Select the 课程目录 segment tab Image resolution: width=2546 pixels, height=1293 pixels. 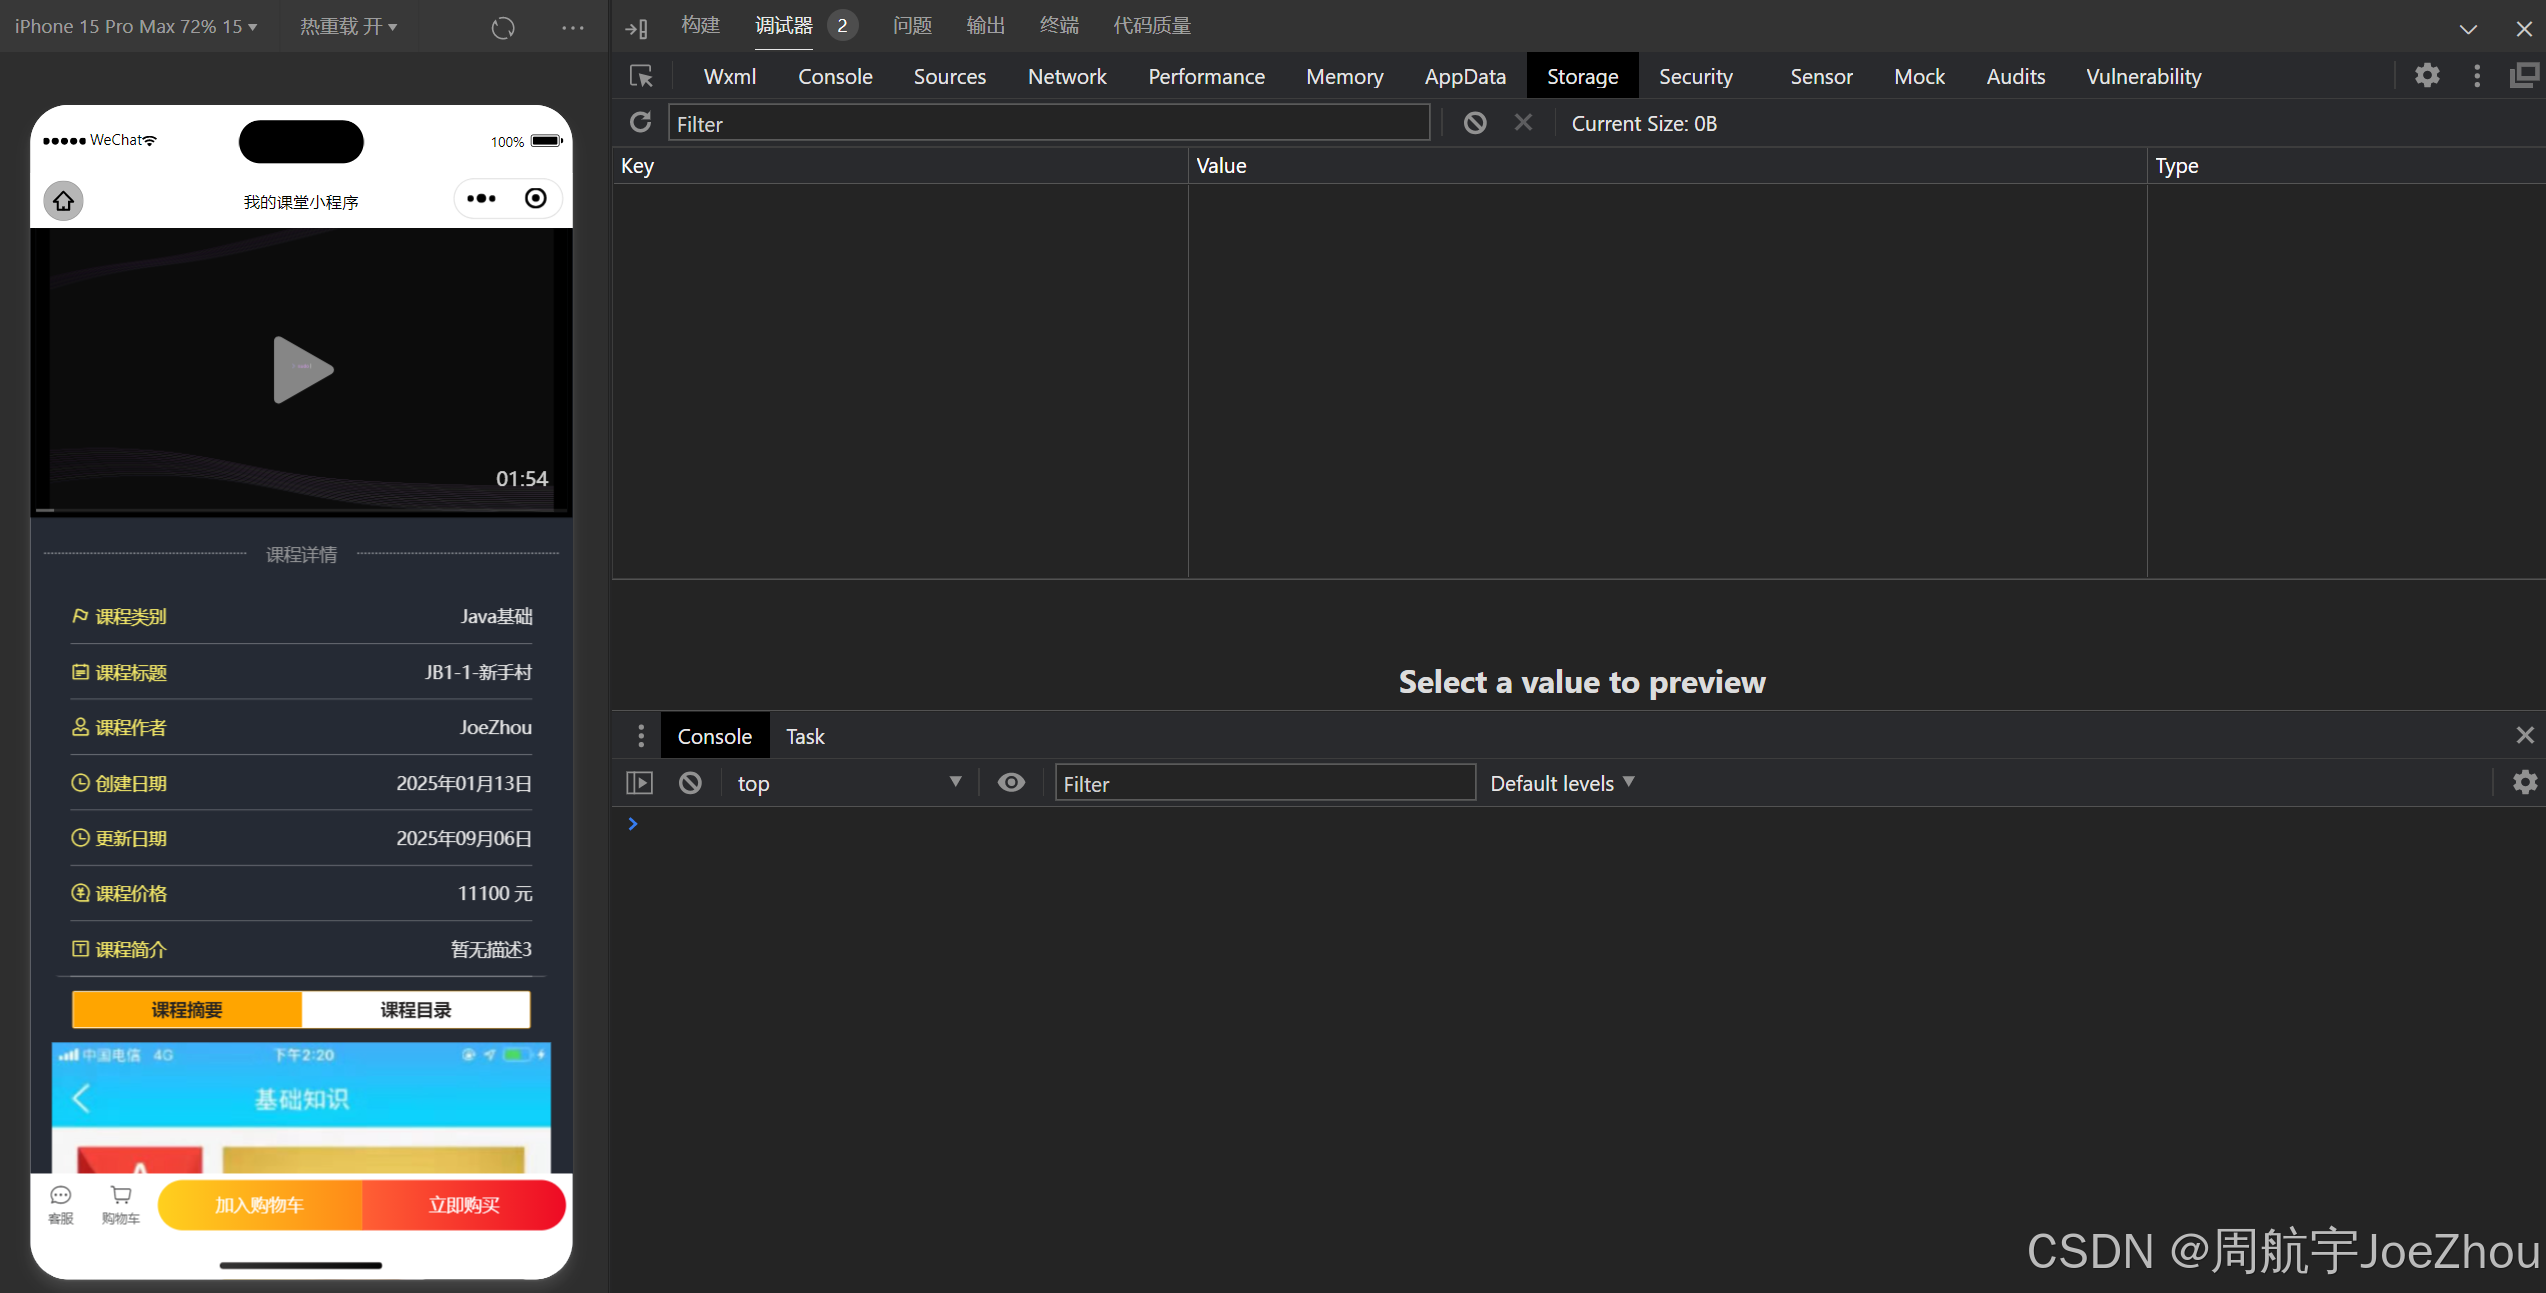pos(415,1010)
